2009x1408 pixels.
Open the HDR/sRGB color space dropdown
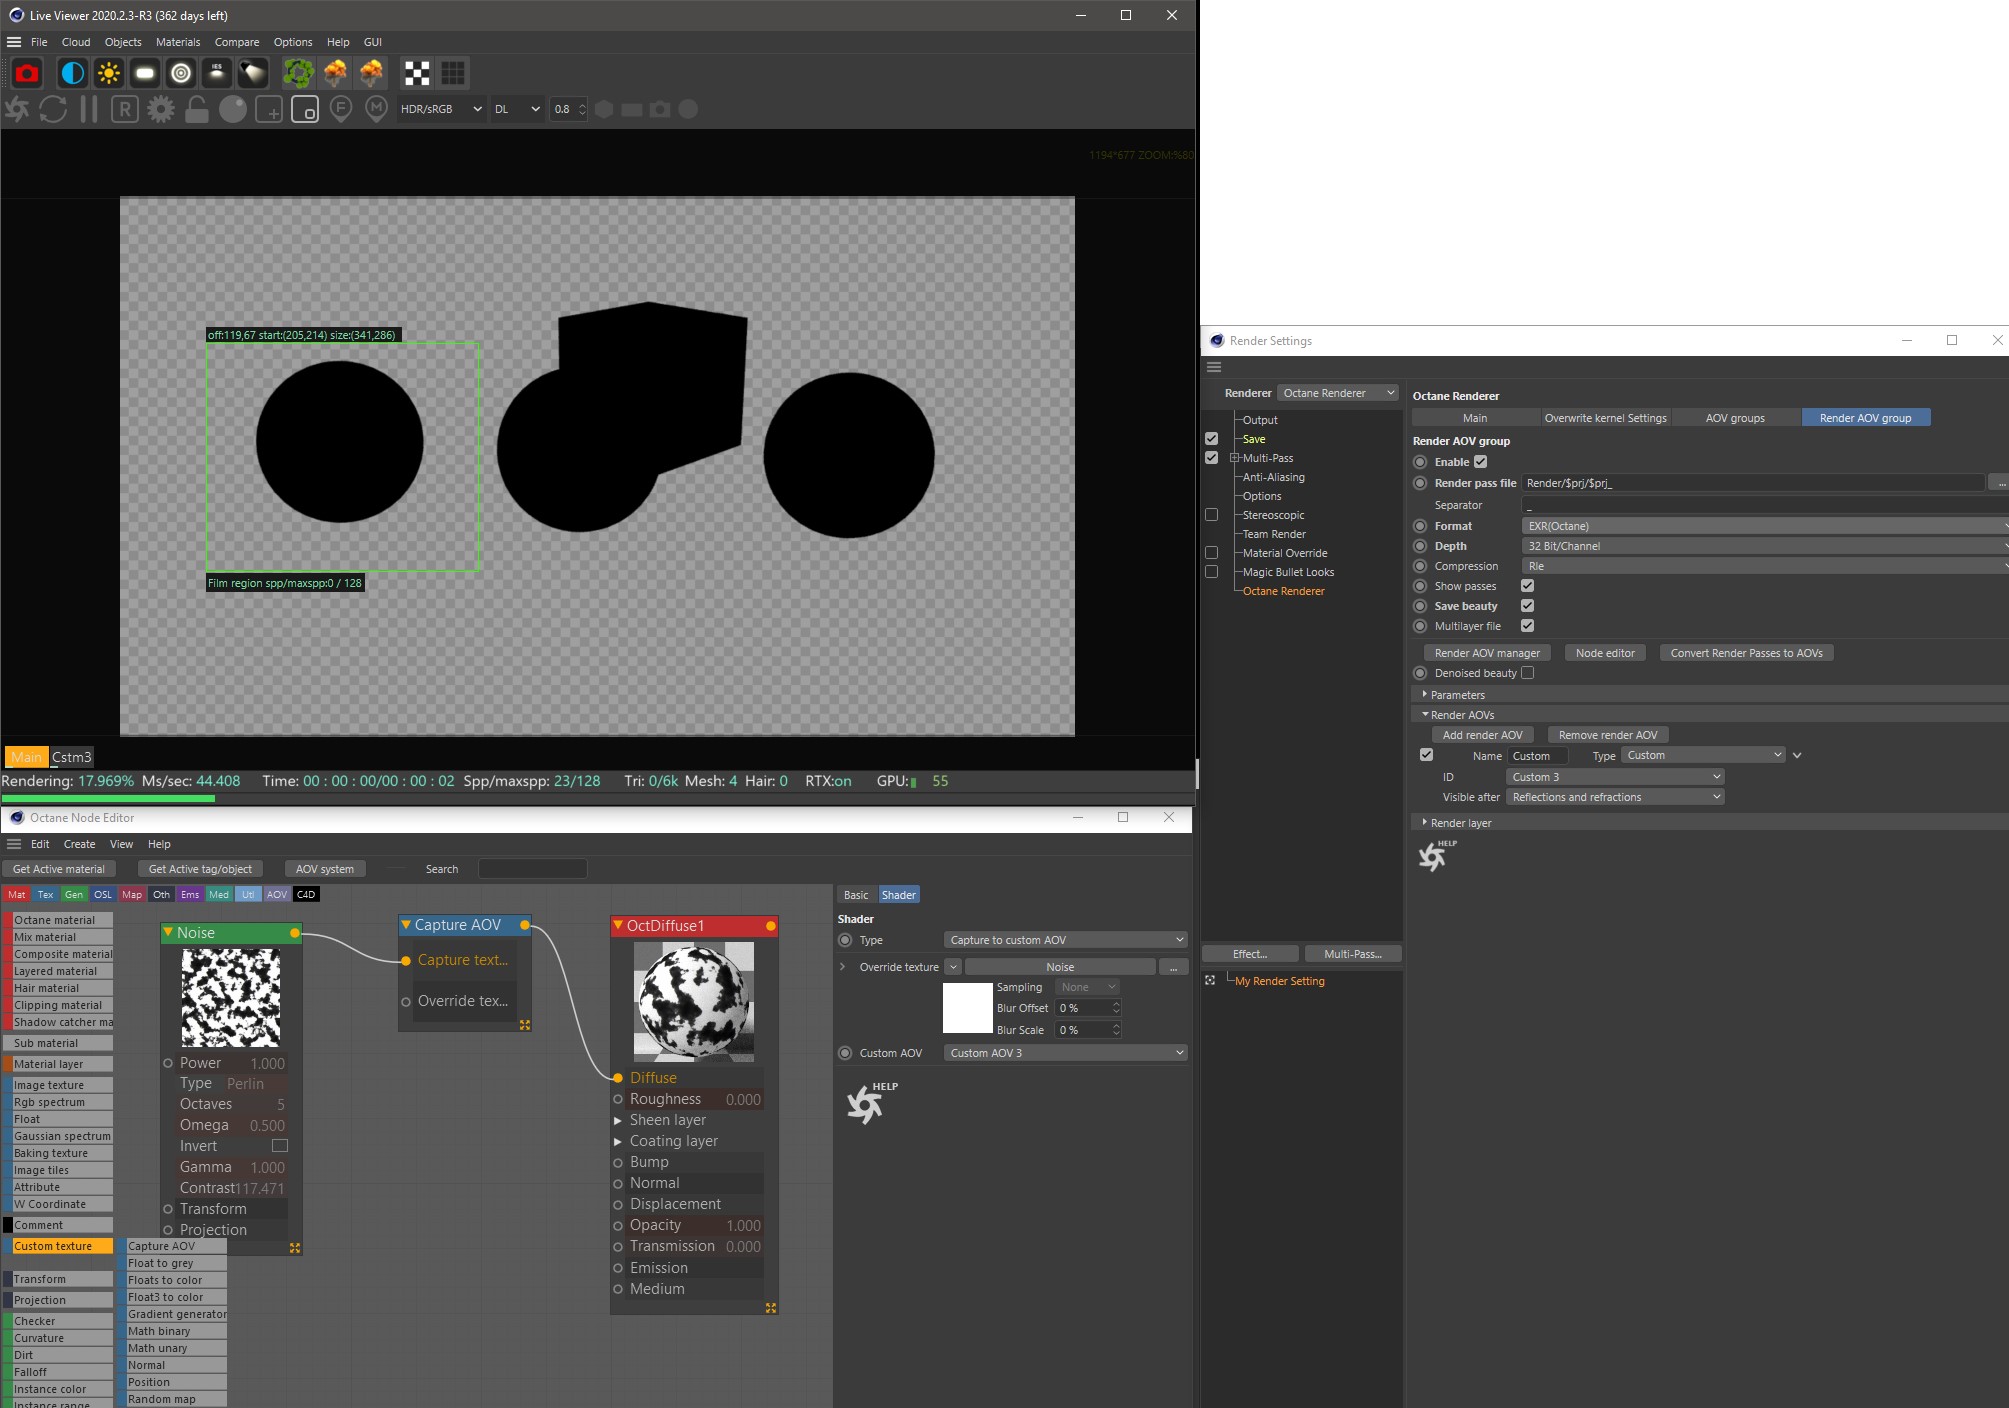pyautogui.click(x=441, y=109)
